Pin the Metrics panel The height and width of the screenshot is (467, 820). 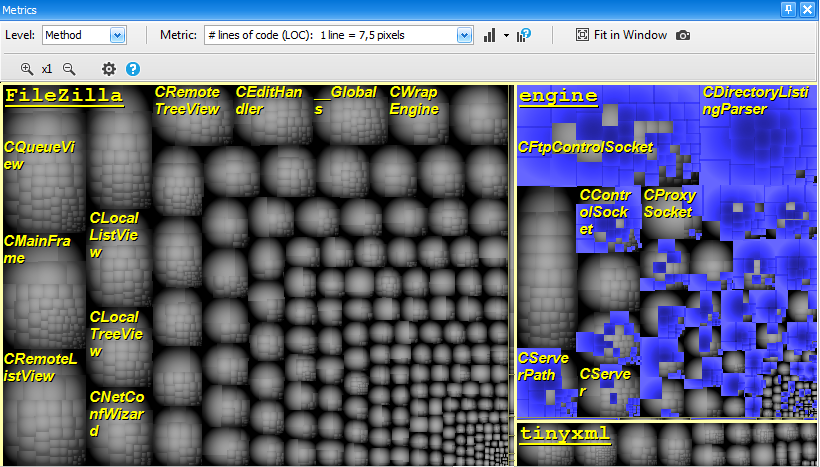click(x=789, y=9)
